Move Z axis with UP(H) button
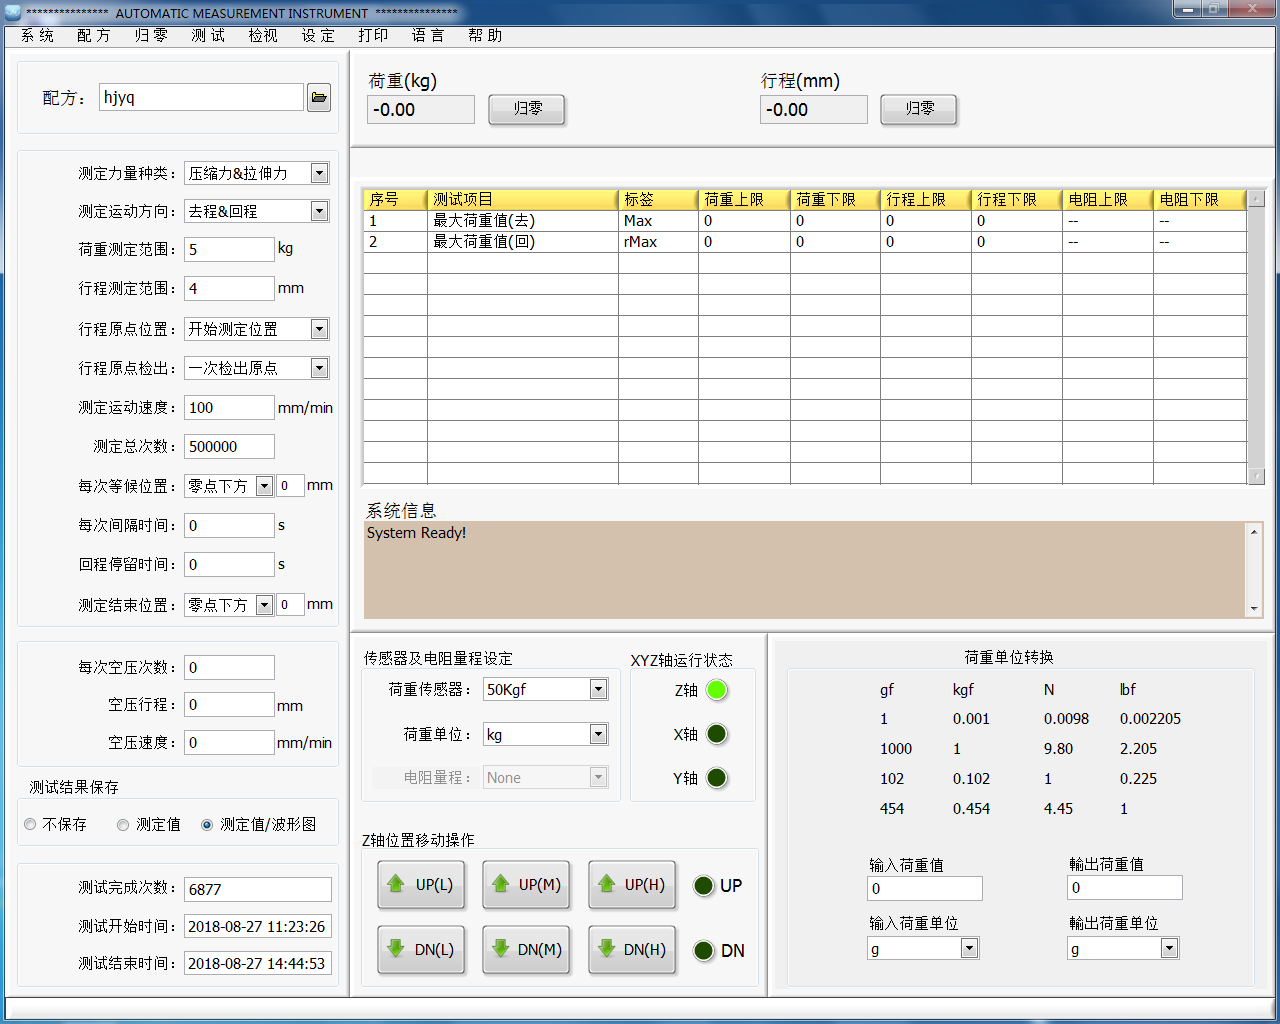This screenshot has height=1024, width=1280. [632, 884]
